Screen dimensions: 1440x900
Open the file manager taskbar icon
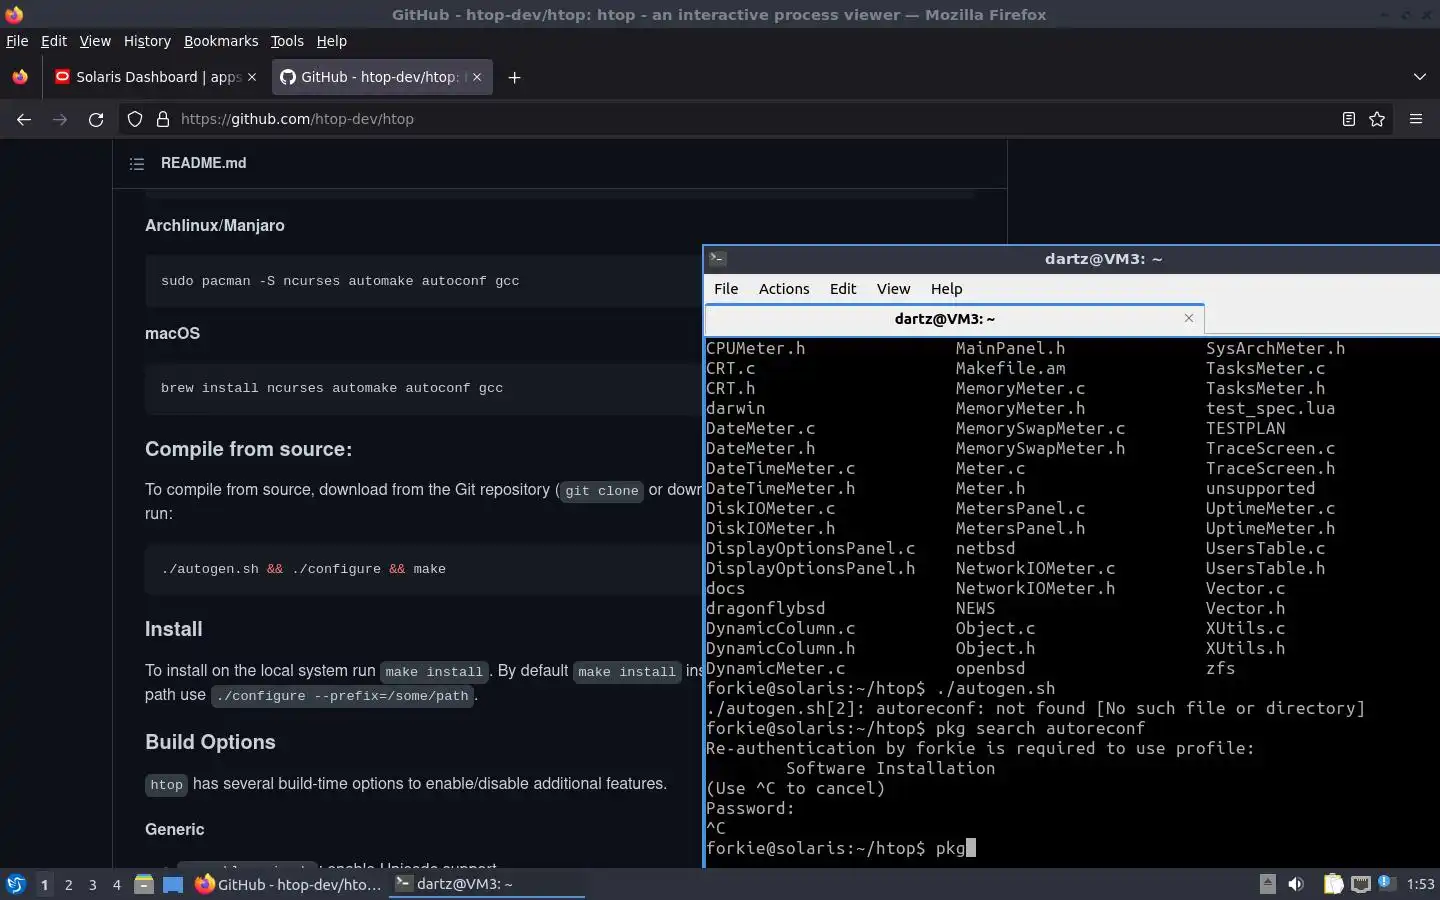(x=144, y=884)
